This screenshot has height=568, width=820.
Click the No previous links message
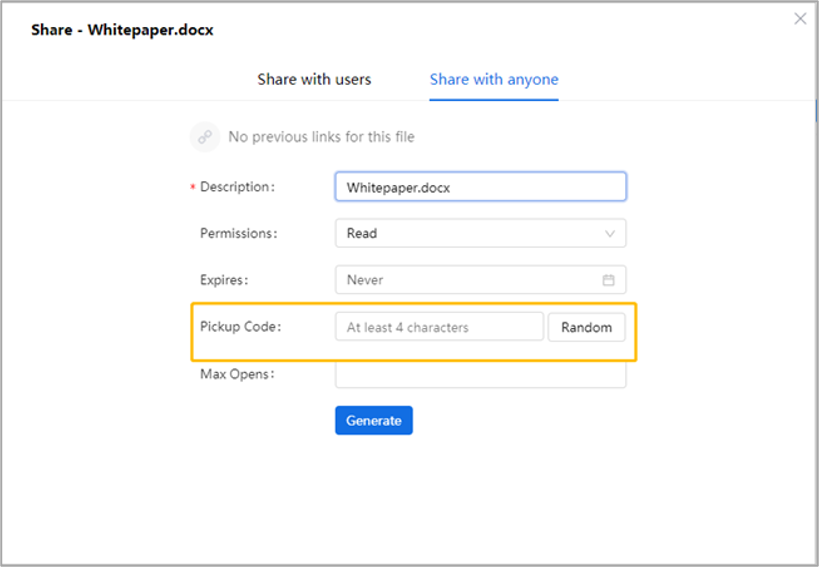point(321,137)
